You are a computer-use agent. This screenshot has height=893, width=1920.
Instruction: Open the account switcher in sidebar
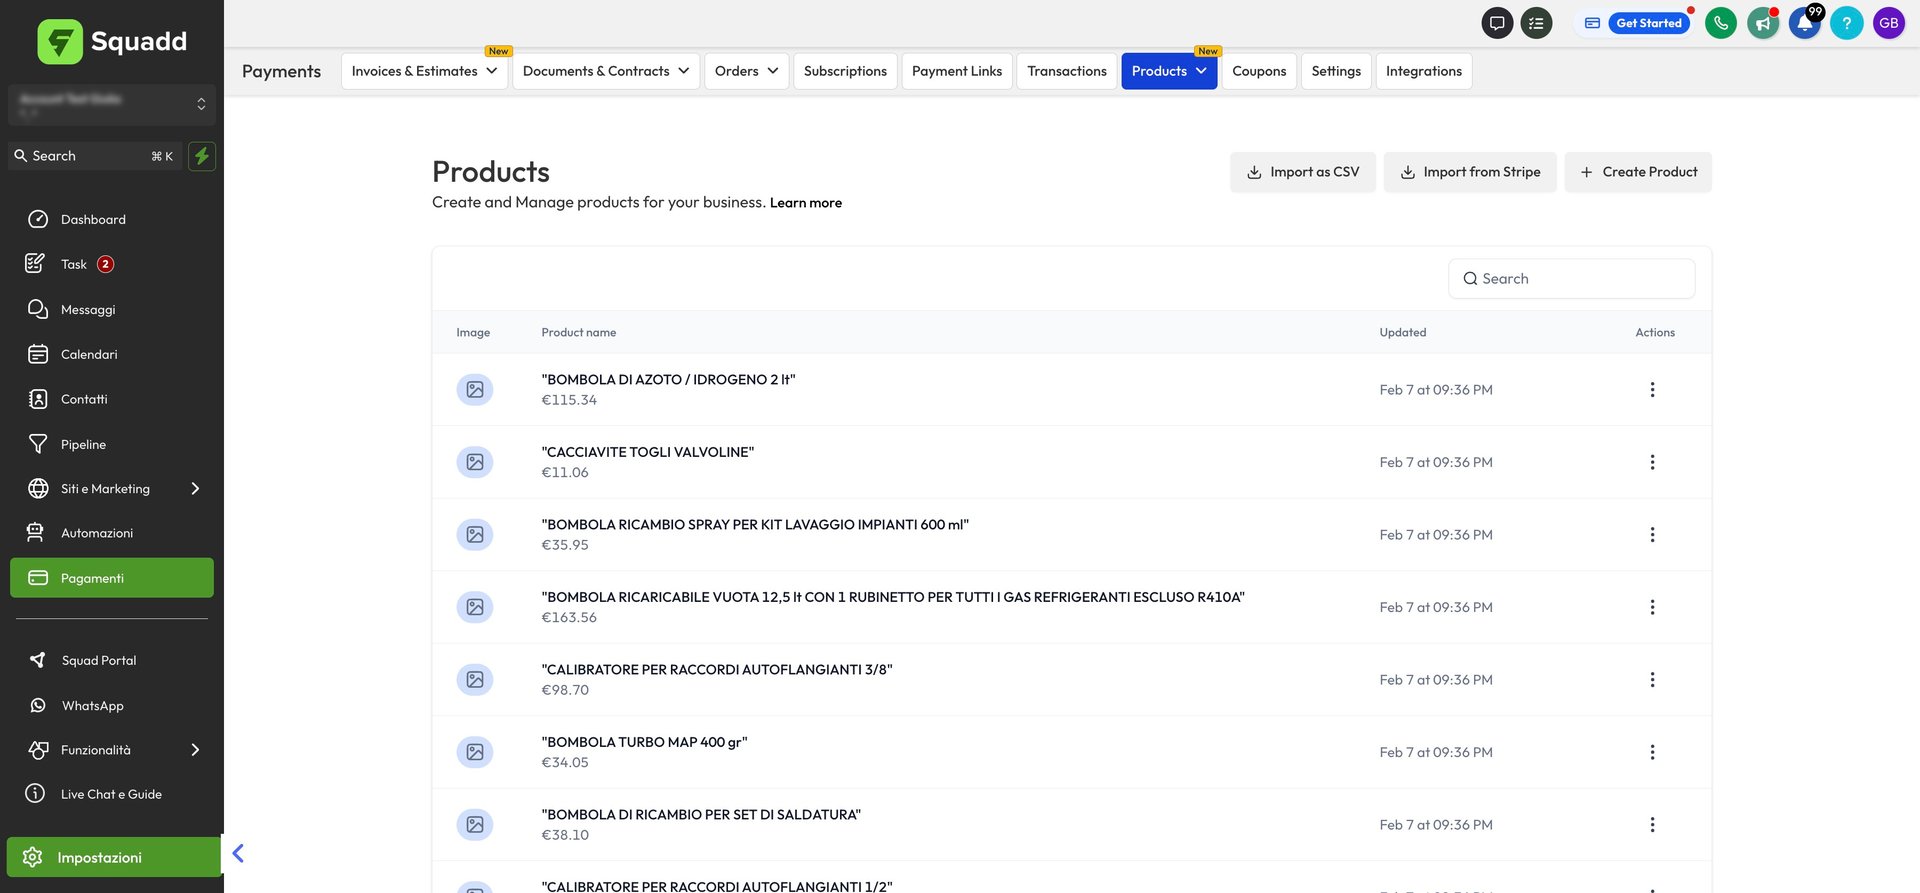pyautogui.click(x=112, y=104)
